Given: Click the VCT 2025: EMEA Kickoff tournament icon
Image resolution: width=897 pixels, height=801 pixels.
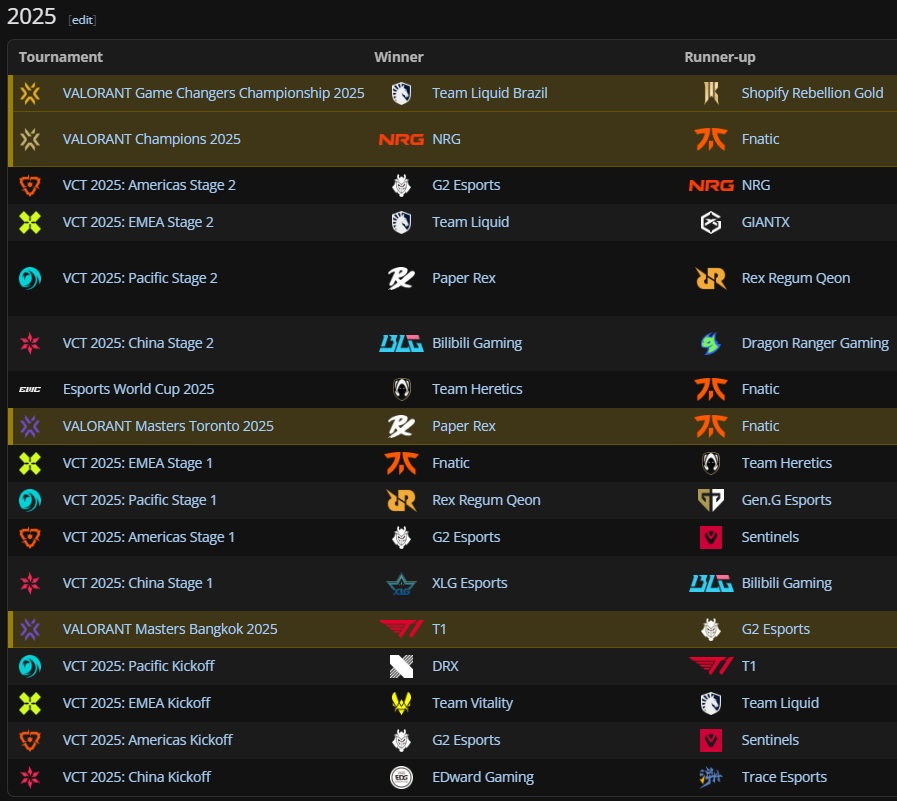Looking at the screenshot, I should point(30,703).
